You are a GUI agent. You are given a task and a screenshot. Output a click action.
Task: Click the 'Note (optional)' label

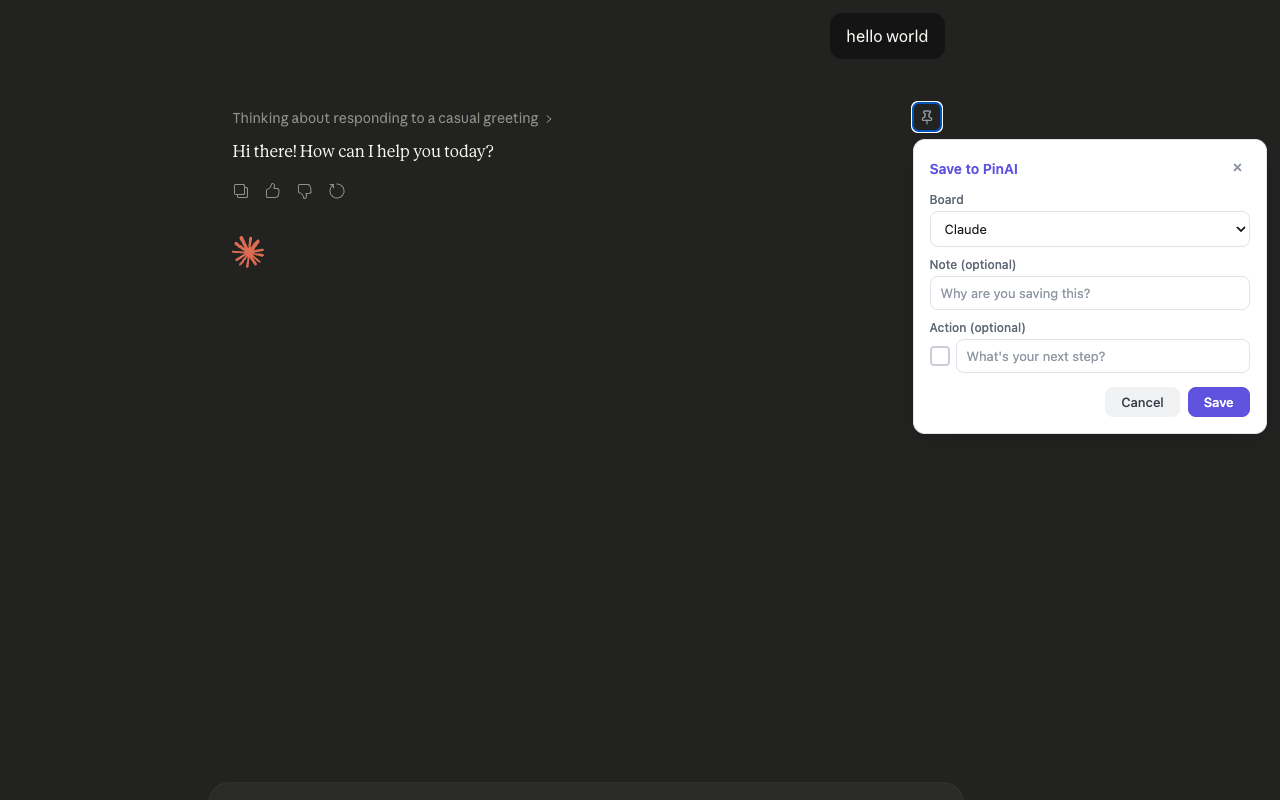click(972, 265)
